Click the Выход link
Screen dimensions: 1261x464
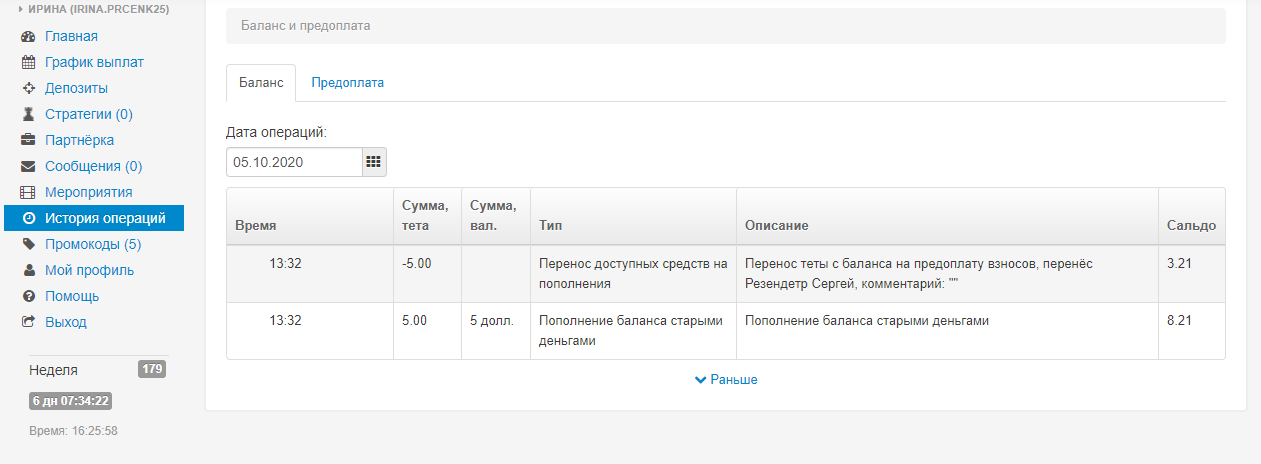coord(66,323)
